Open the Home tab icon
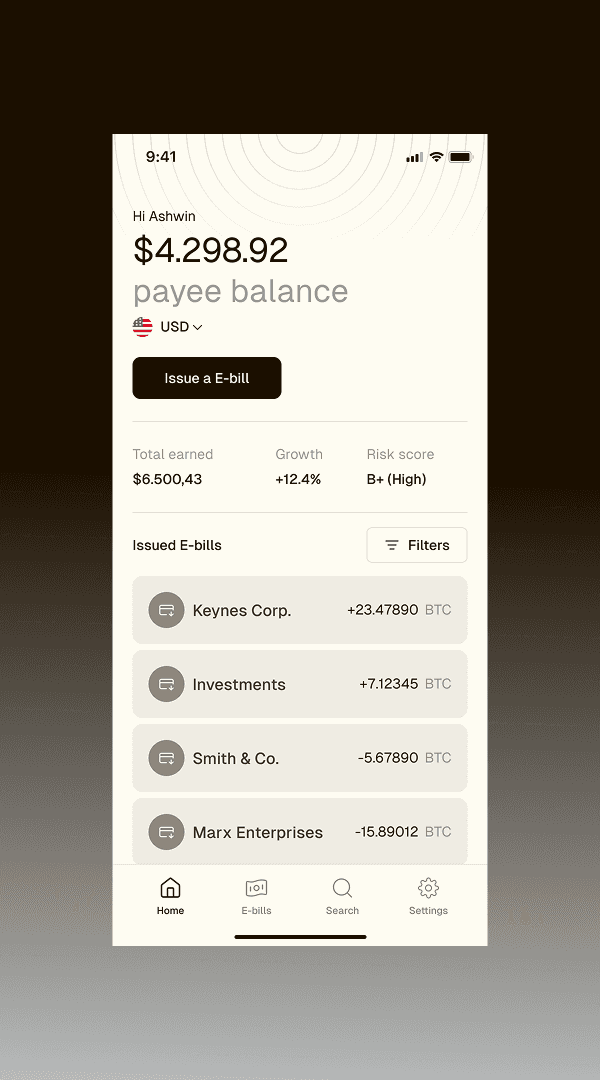This screenshot has width=600, height=1080. 170,888
